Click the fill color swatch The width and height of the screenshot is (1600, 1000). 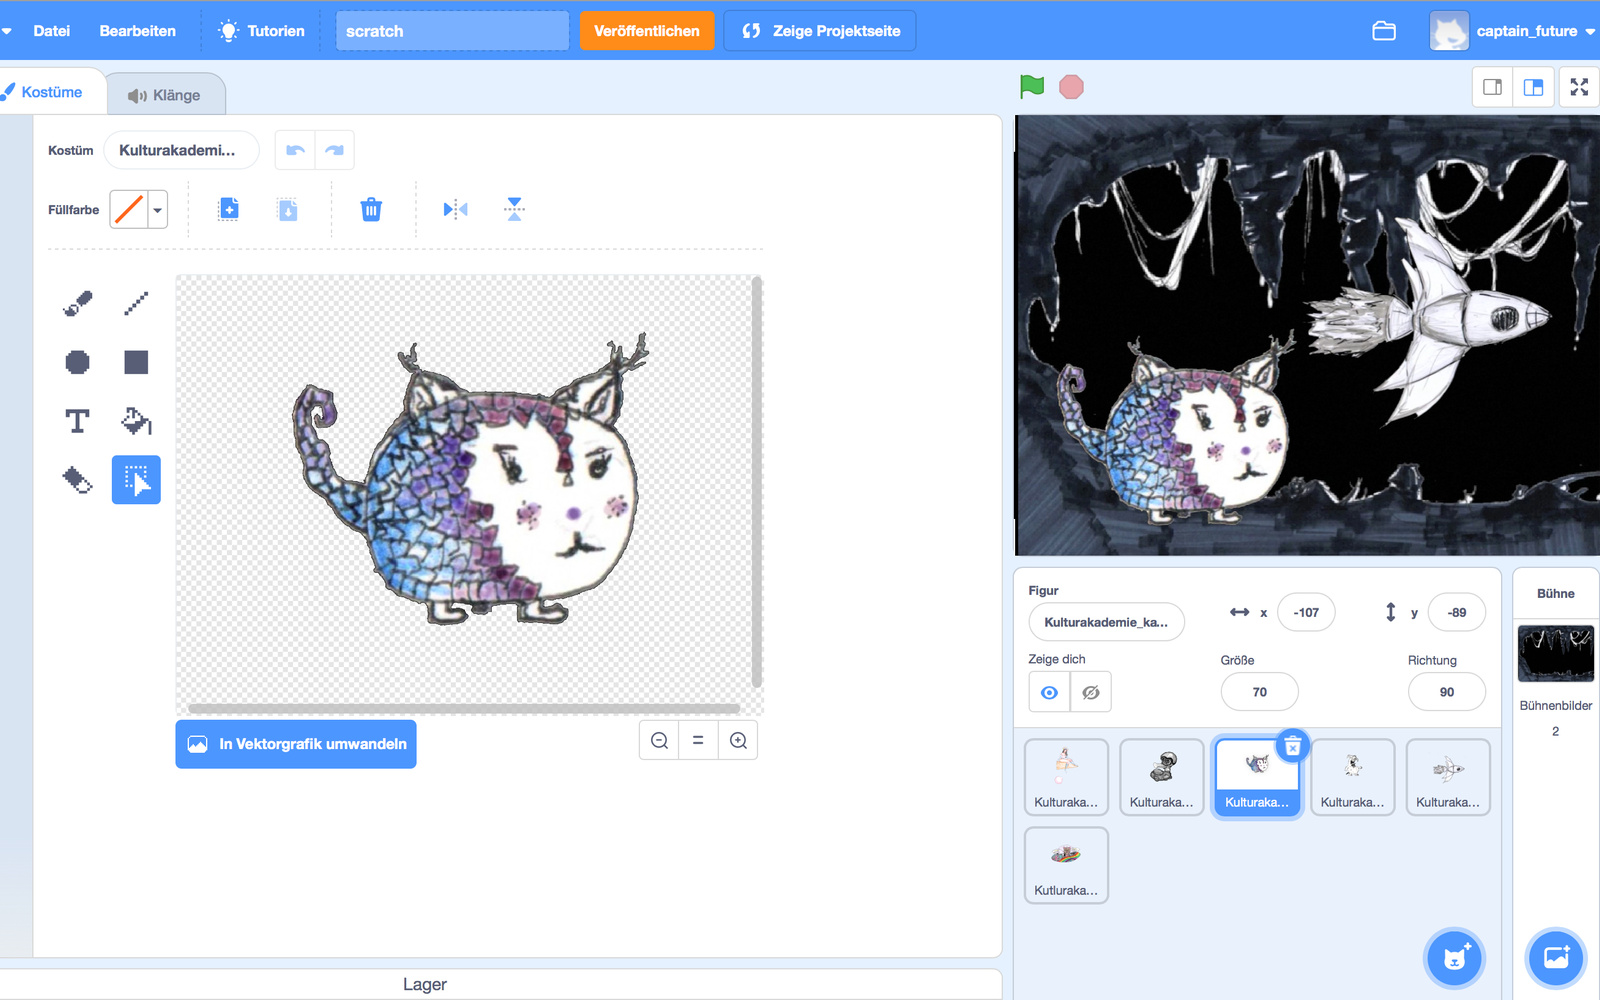[x=129, y=210]
